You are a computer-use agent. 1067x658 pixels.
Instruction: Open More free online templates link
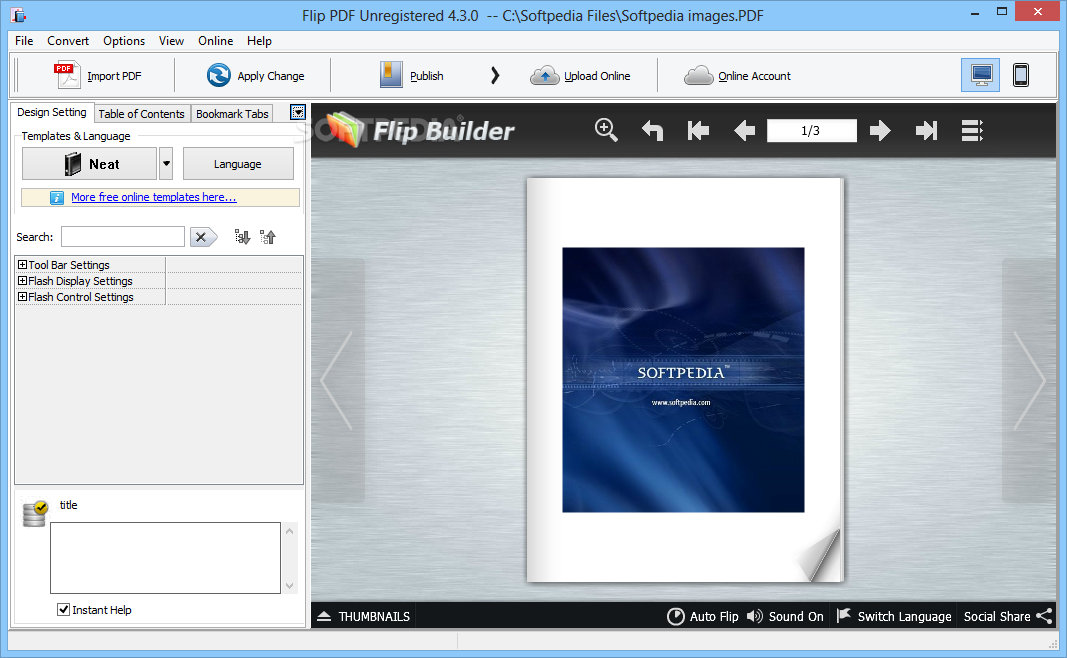click(154, 197)
